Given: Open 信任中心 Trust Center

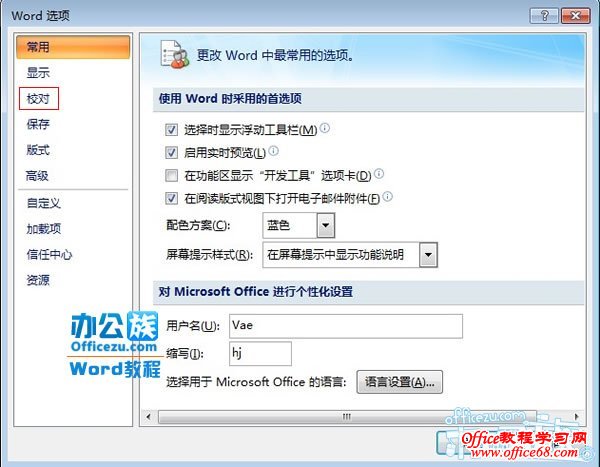Looking at the screenshot, I should click(x=49, y=254).
